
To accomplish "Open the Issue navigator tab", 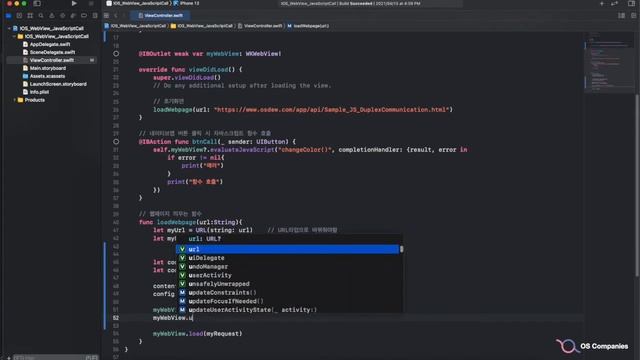I will click(x=51, y=16).
